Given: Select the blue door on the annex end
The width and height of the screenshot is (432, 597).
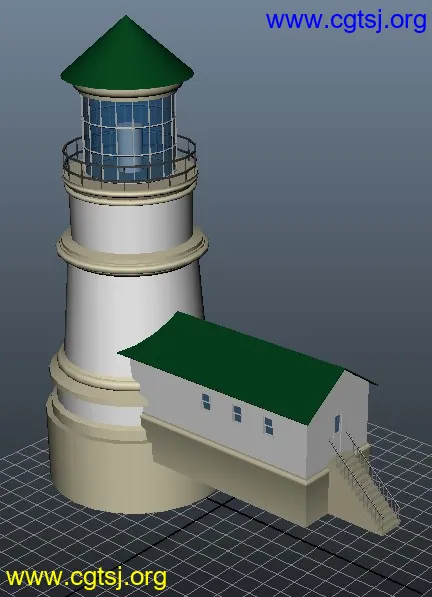Looking at the screenshot, I should 337,424.
